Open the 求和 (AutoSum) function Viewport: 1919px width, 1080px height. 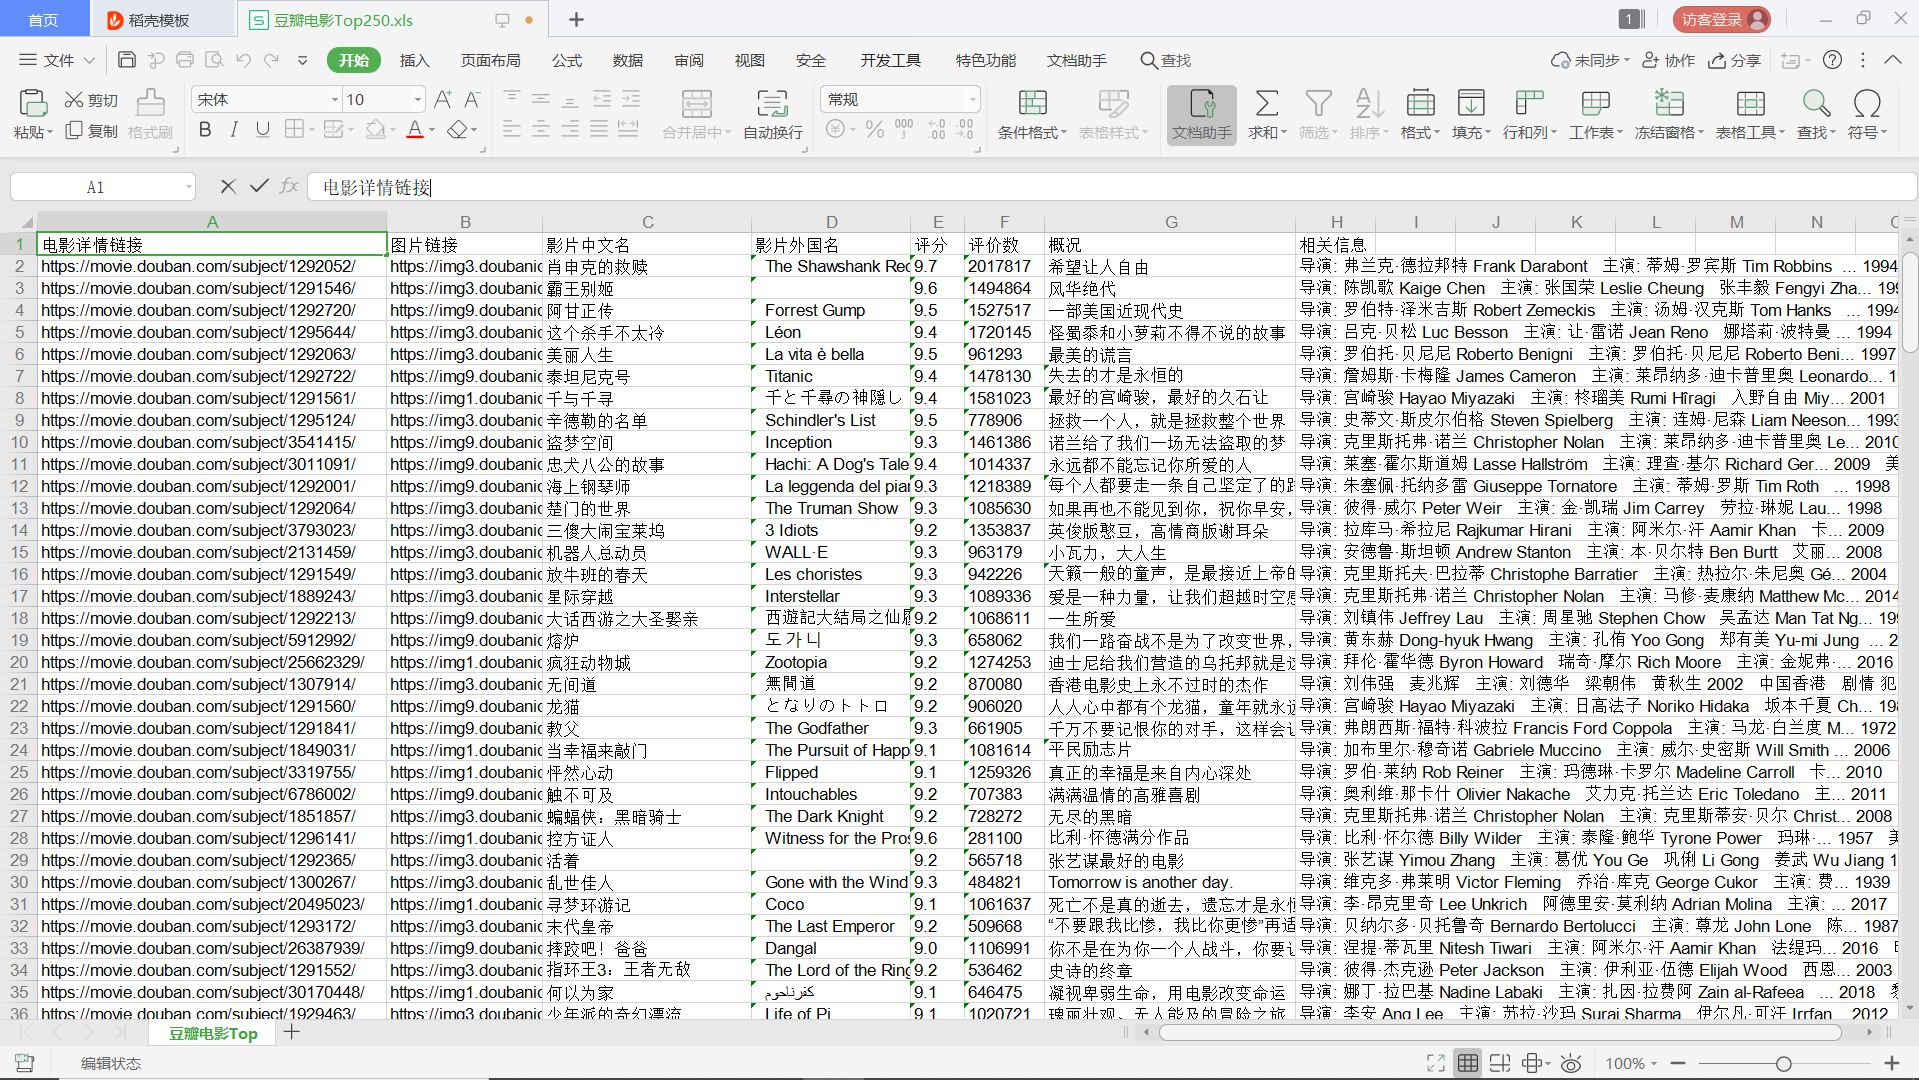pos(1266,113)
